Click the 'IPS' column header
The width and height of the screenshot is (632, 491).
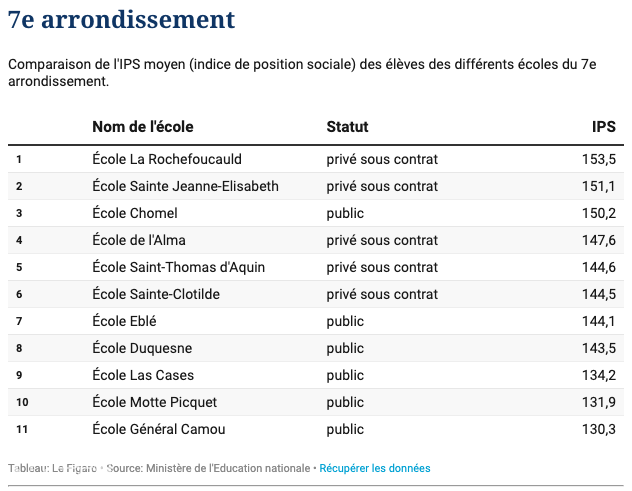[x=603, y=127]
